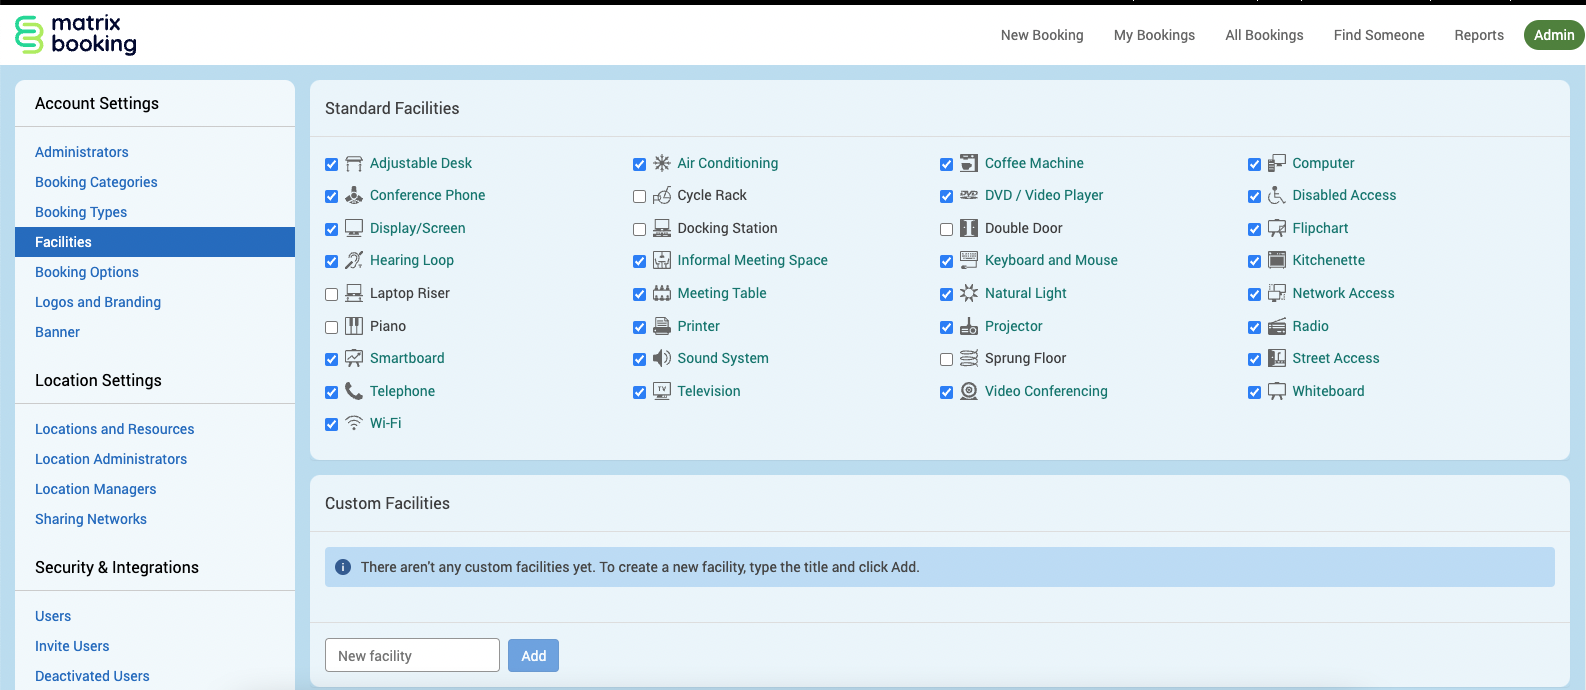Check the Piano facility checkbox
The image size is (1586, 690).
(331, 327)
